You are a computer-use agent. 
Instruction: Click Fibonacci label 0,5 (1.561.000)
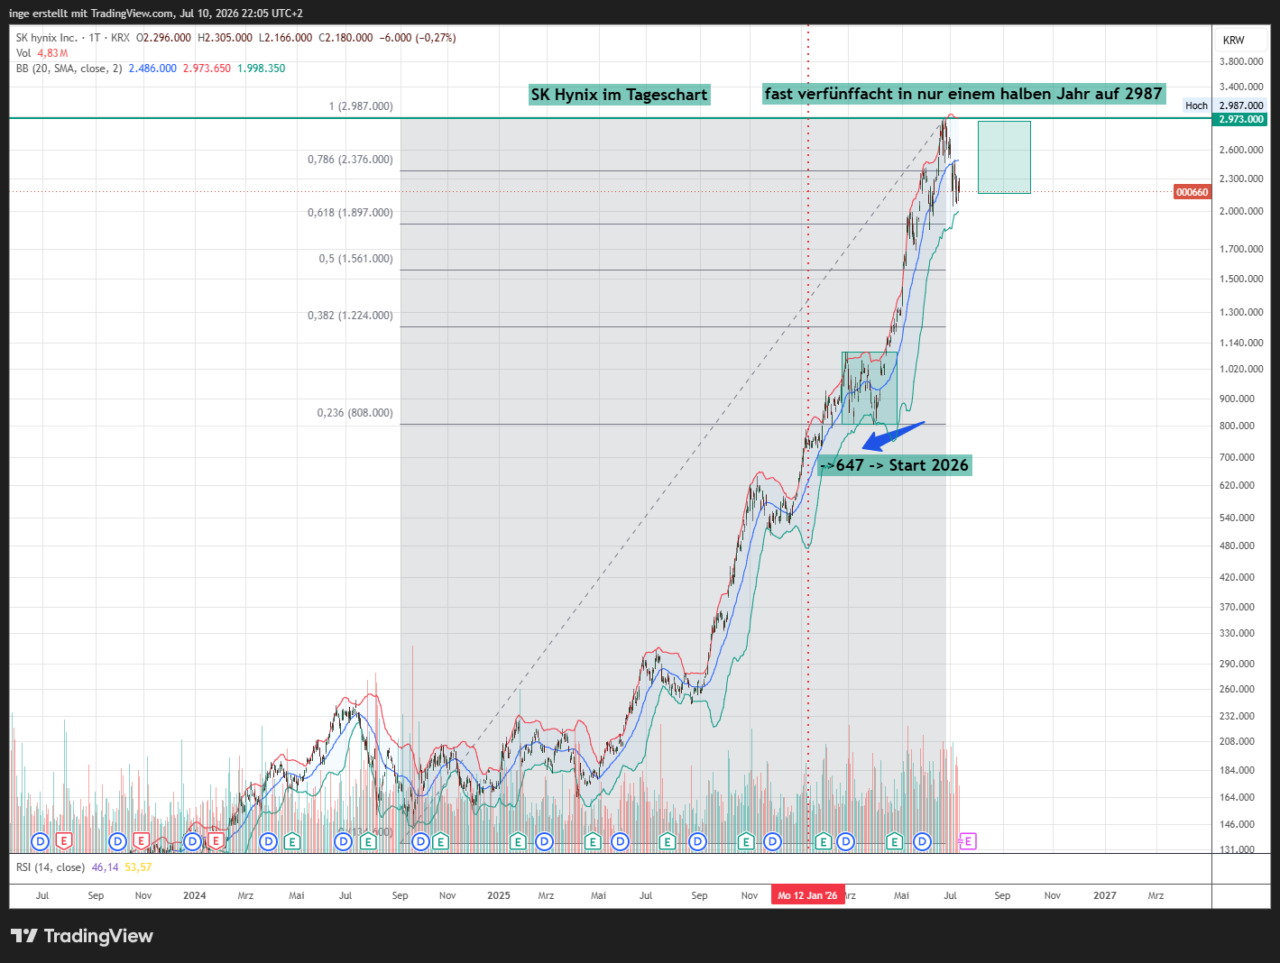[x=356, y=258]
